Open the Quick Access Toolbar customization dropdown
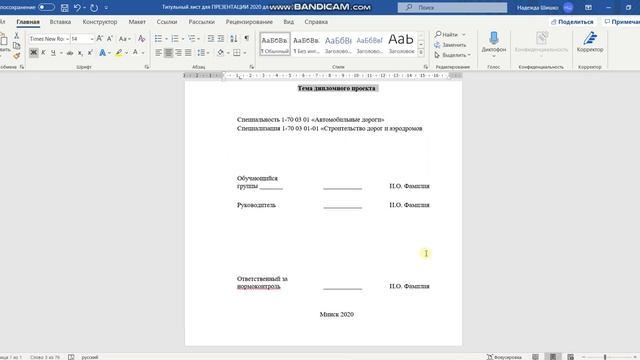The width and height of the screenshot is (640, 360). (106, 7)
